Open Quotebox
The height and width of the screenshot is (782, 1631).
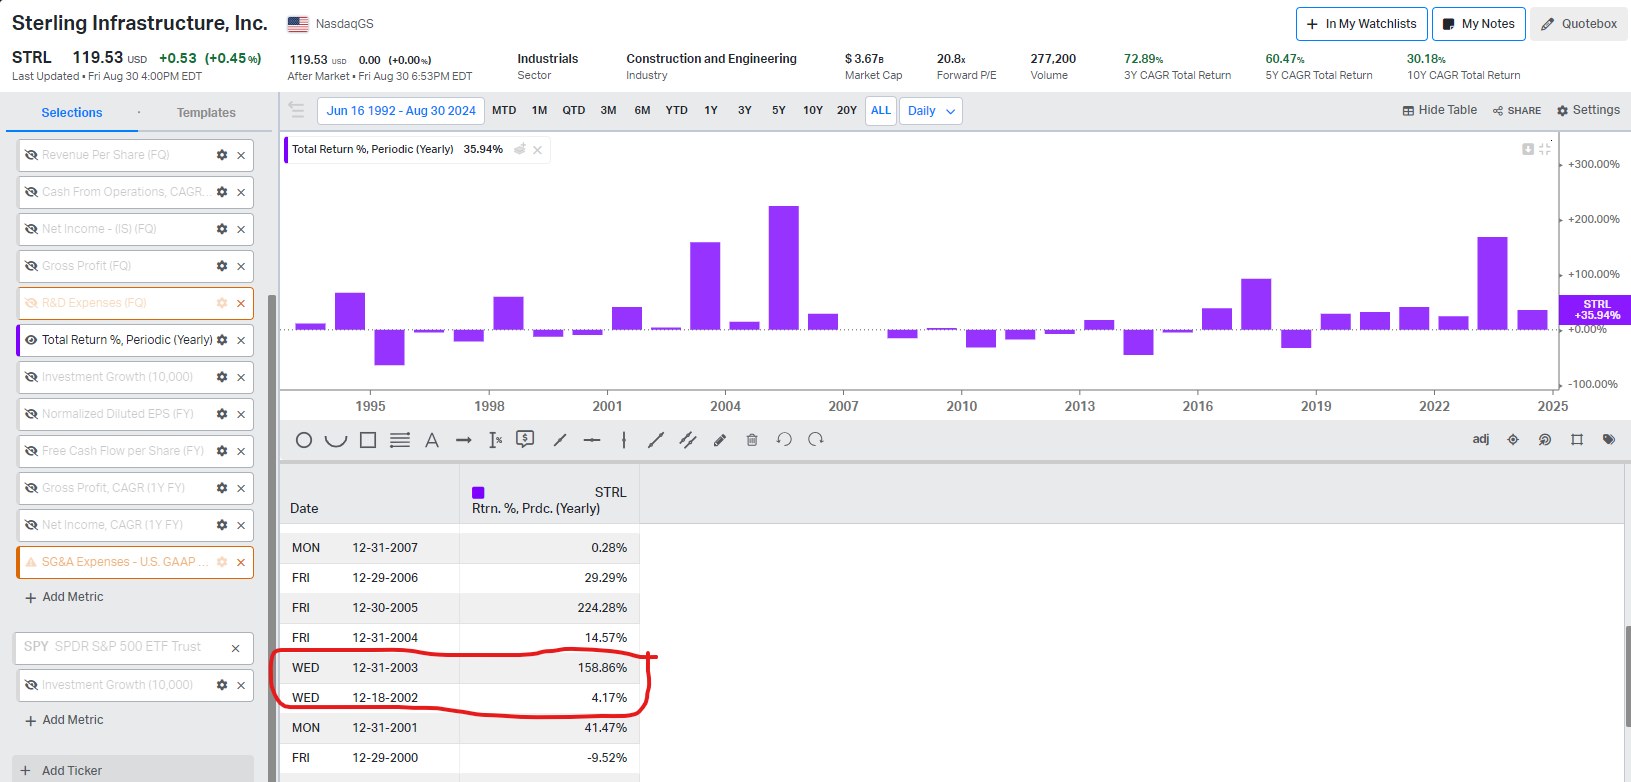point(1579,24)
